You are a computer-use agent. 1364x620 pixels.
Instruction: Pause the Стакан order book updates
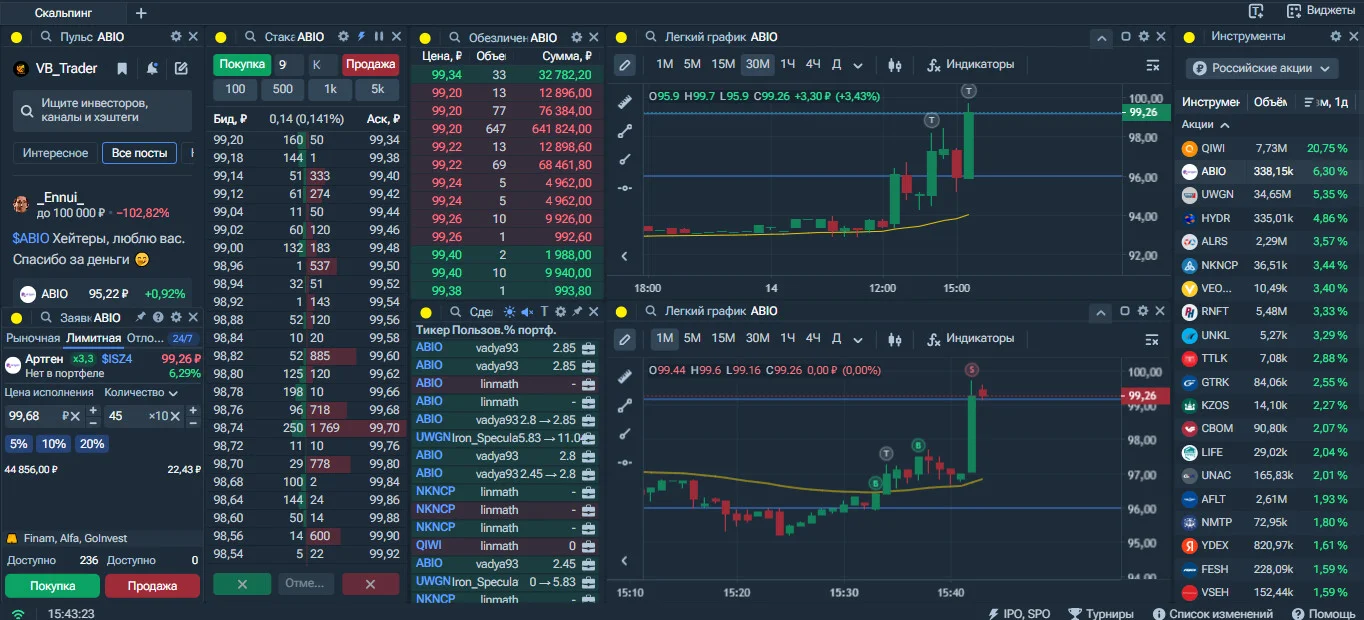pos(379,36)
